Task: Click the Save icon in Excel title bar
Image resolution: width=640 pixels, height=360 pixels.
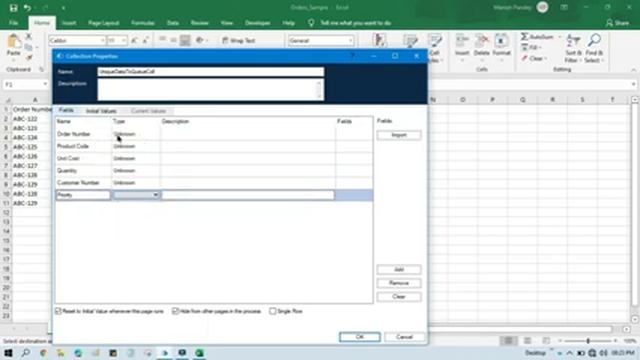Action: tap(13, 8)
